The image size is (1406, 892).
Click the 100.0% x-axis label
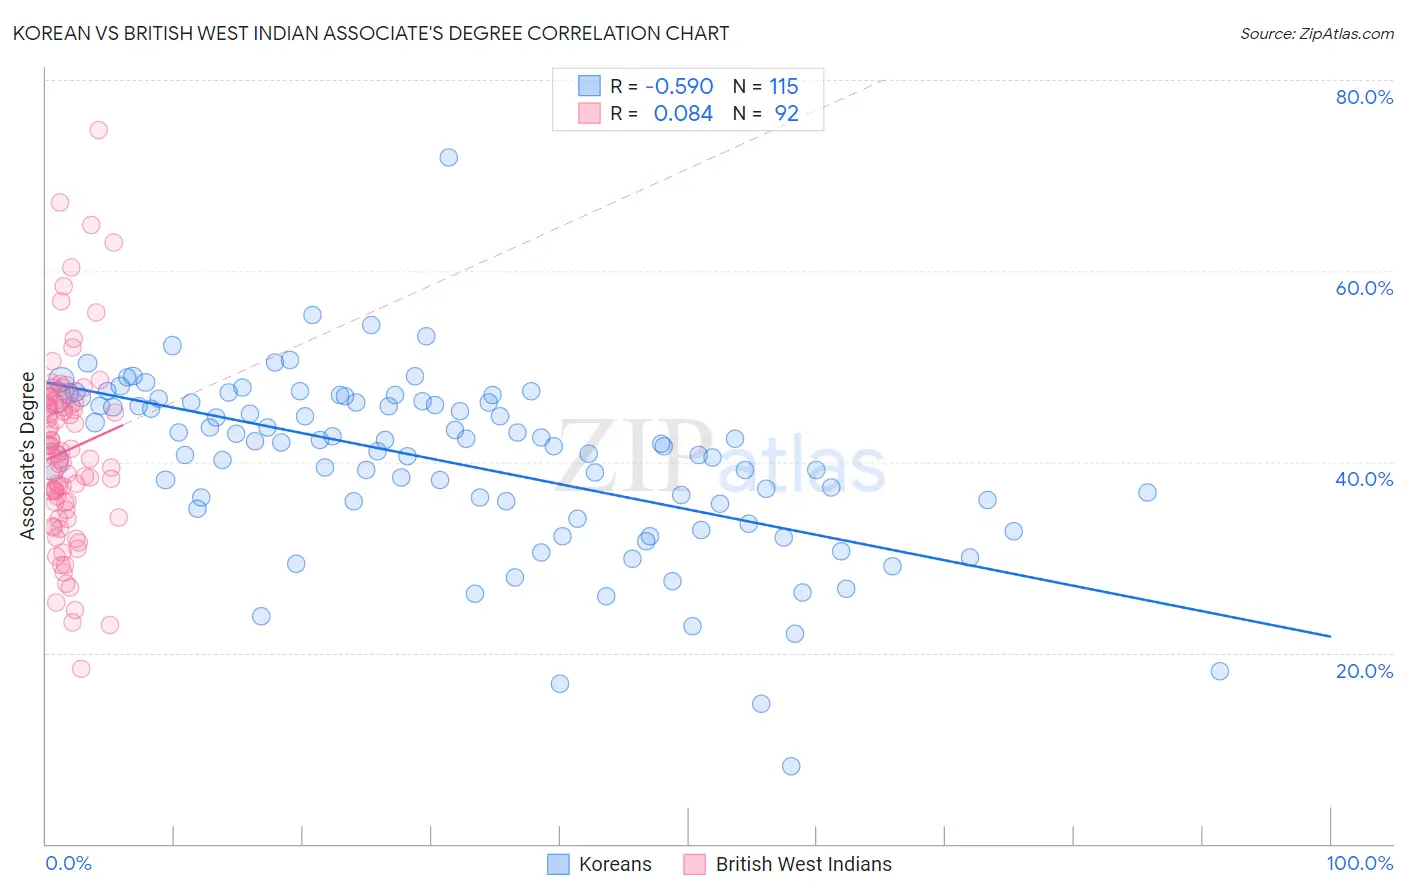[x=1360, y=864]
